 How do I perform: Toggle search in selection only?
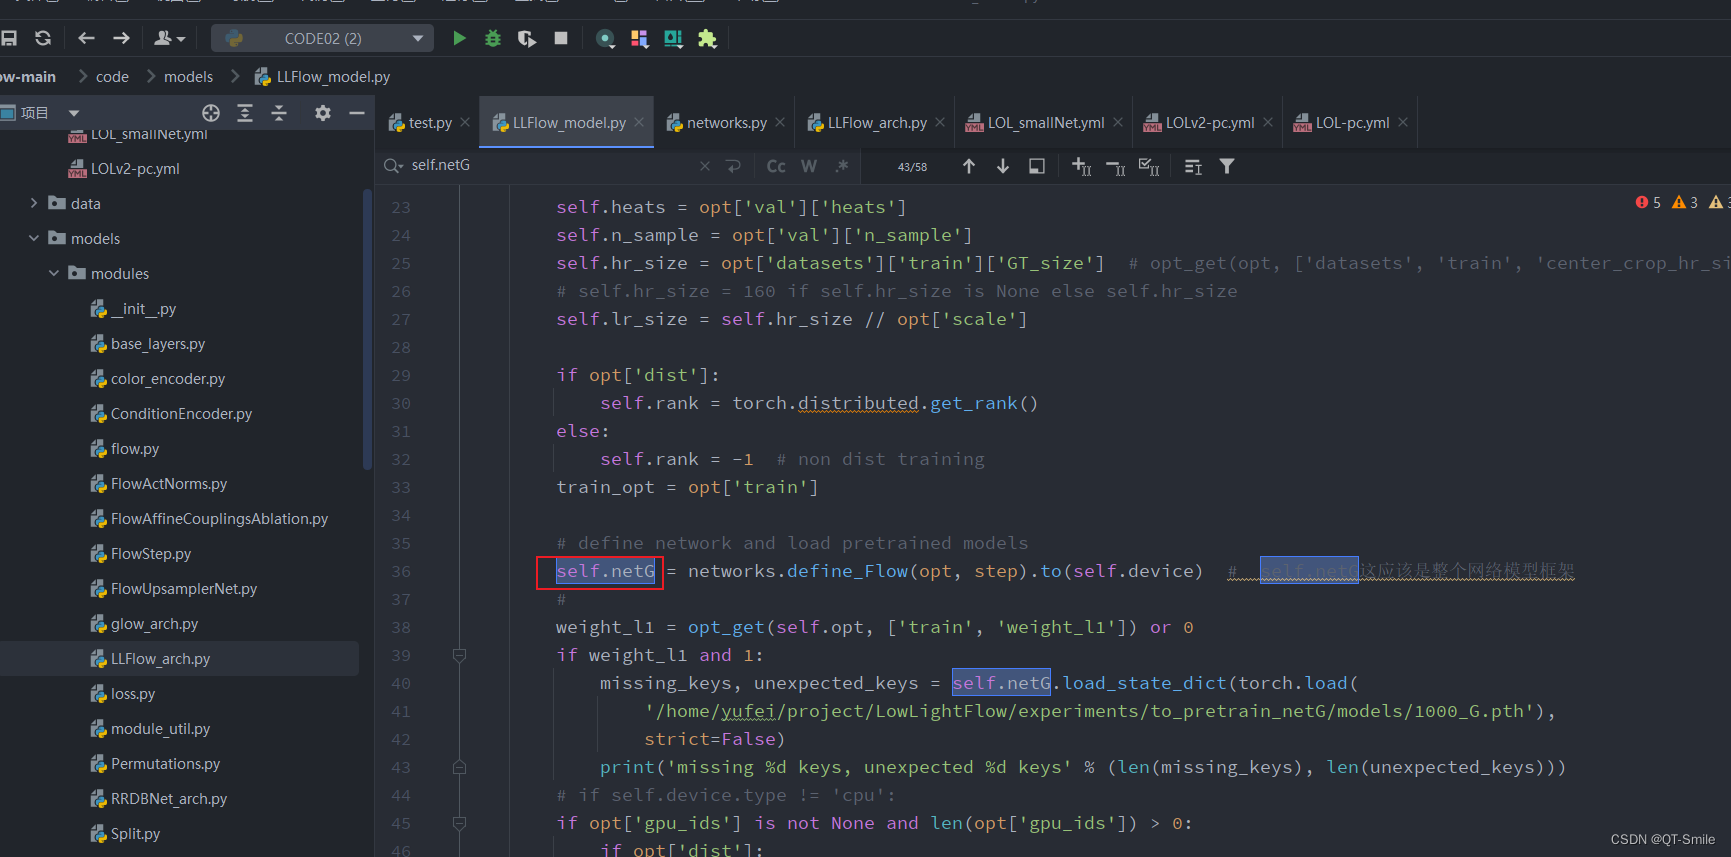click(1037, 166)
